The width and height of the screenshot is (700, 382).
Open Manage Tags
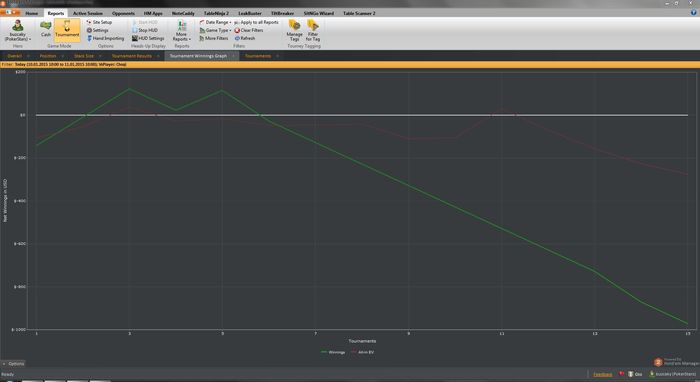pyautogui.click(x=295, y=30)
